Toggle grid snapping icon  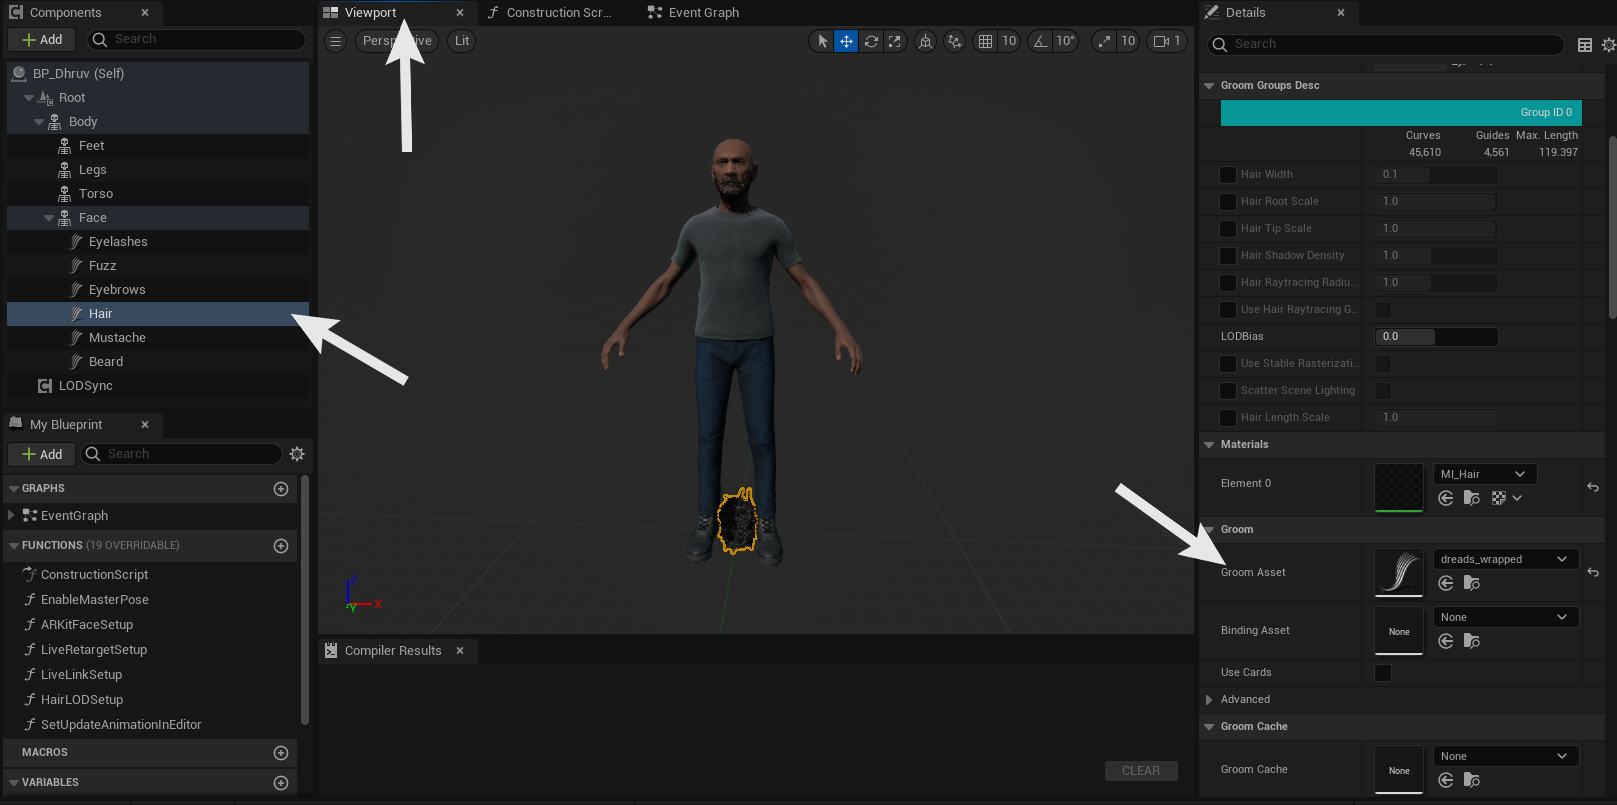pyautogui.click(x=986, y=41)
